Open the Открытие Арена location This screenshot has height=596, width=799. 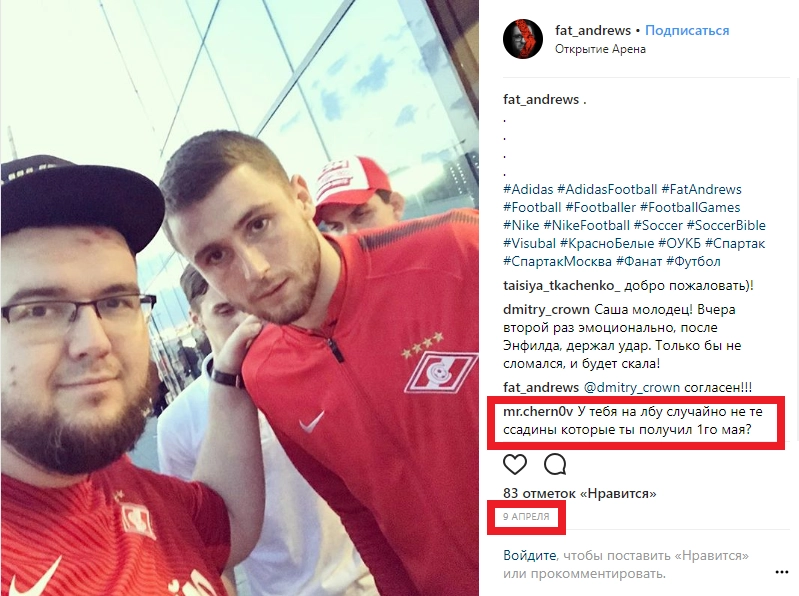point(600,49)
